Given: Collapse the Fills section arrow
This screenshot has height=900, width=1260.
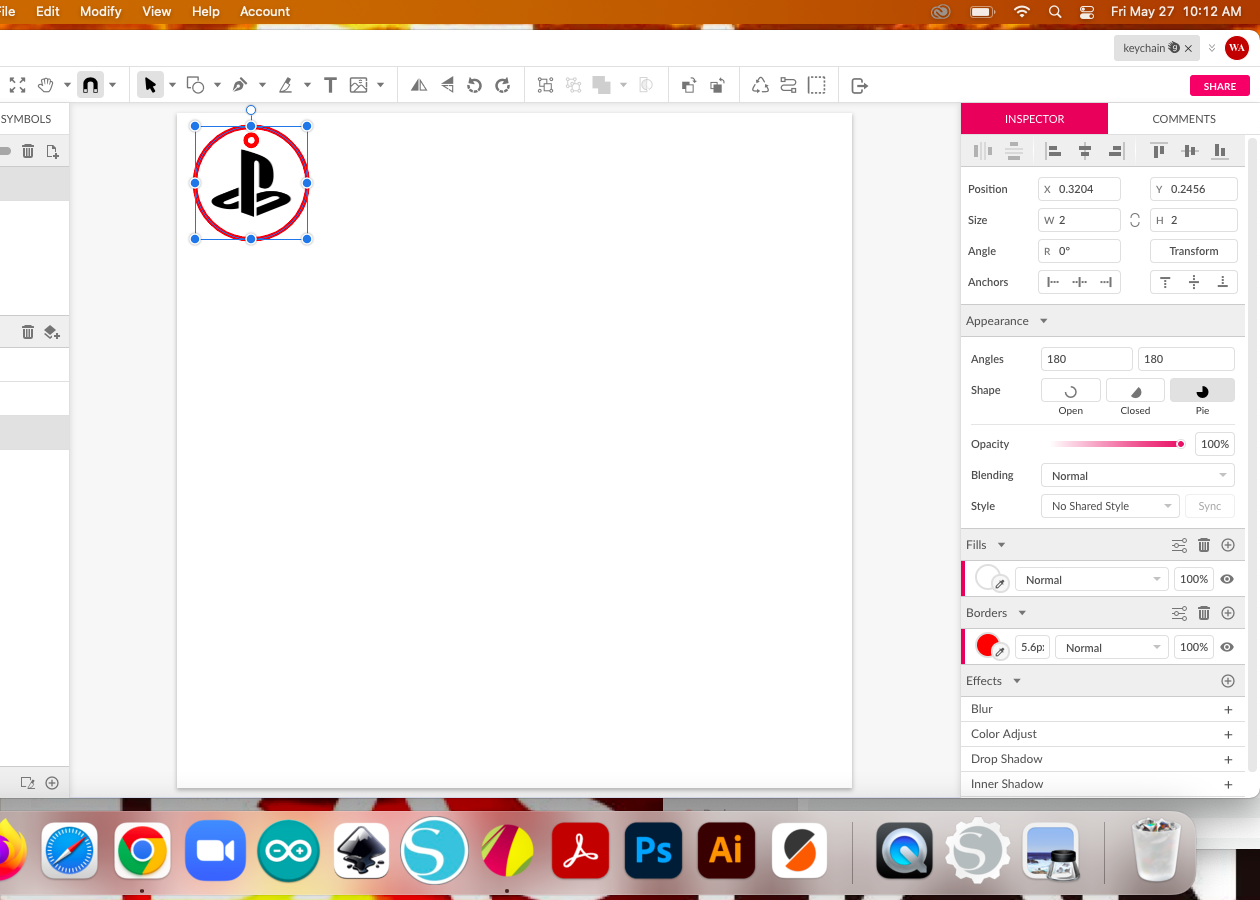Looking at the screenshot, I should pyautogui.click(x=1001, y=545).
